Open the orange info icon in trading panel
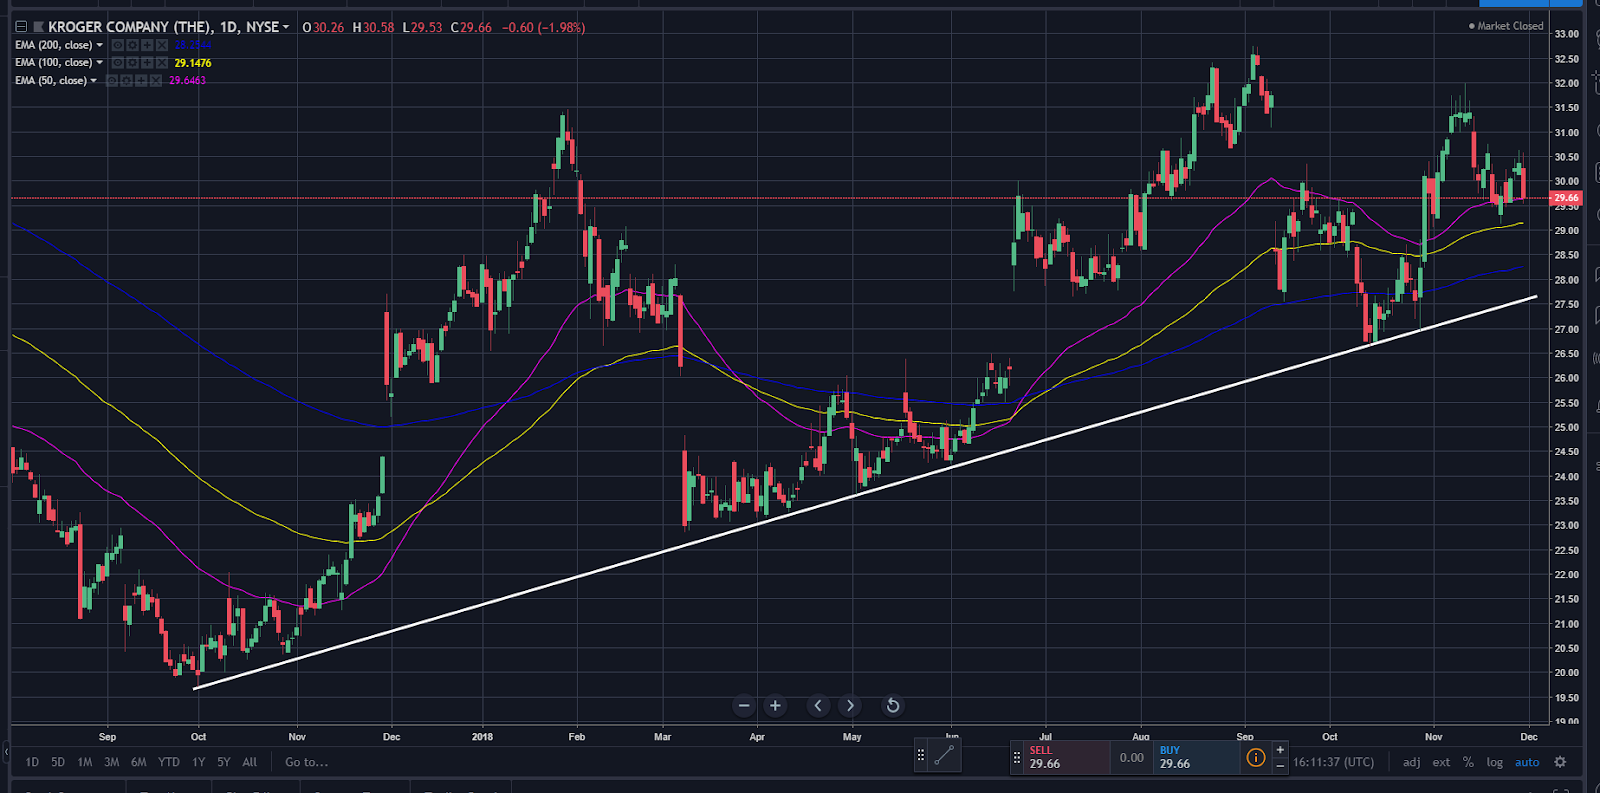Viewport: 1600px width, 793px height. pyautogui.click(x=1256, y=757)
